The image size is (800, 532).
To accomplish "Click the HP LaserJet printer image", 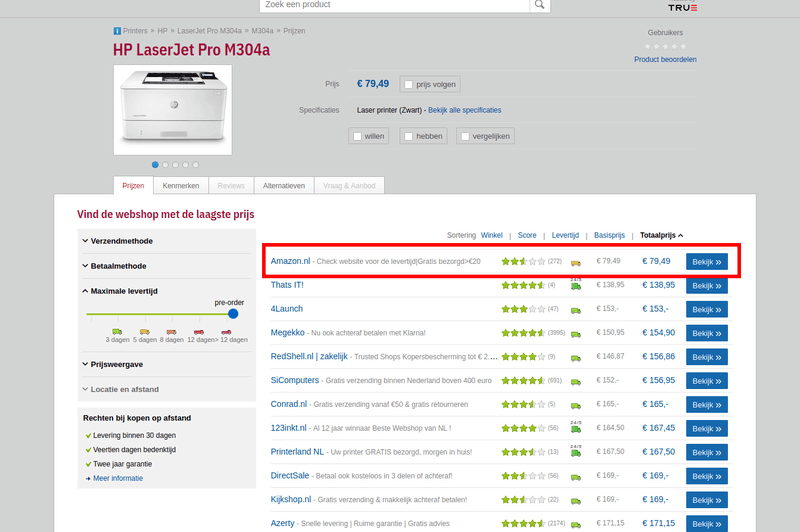I will [x=173, y=110].
